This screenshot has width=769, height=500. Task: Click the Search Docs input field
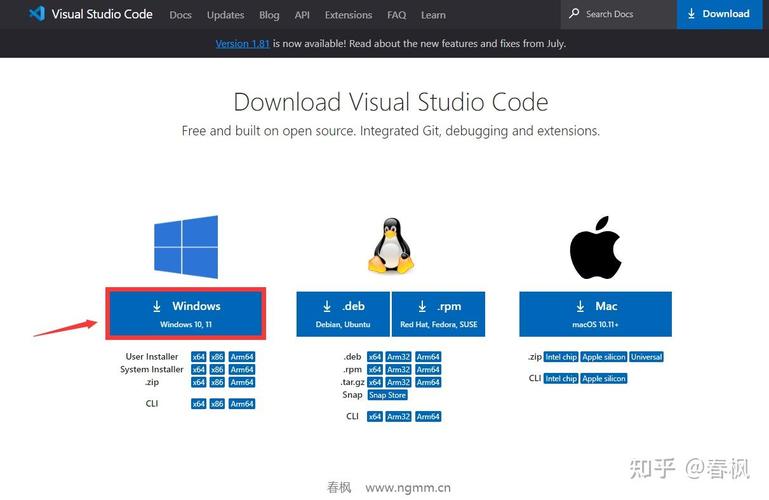pyautogui.click(x=619, y=14)
